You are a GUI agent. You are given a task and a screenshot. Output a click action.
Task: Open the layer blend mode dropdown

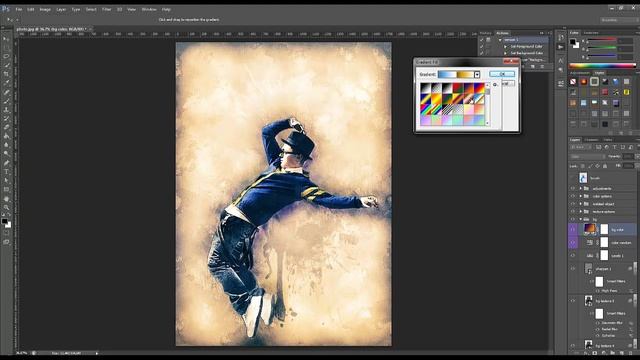[x=588, y=156]
